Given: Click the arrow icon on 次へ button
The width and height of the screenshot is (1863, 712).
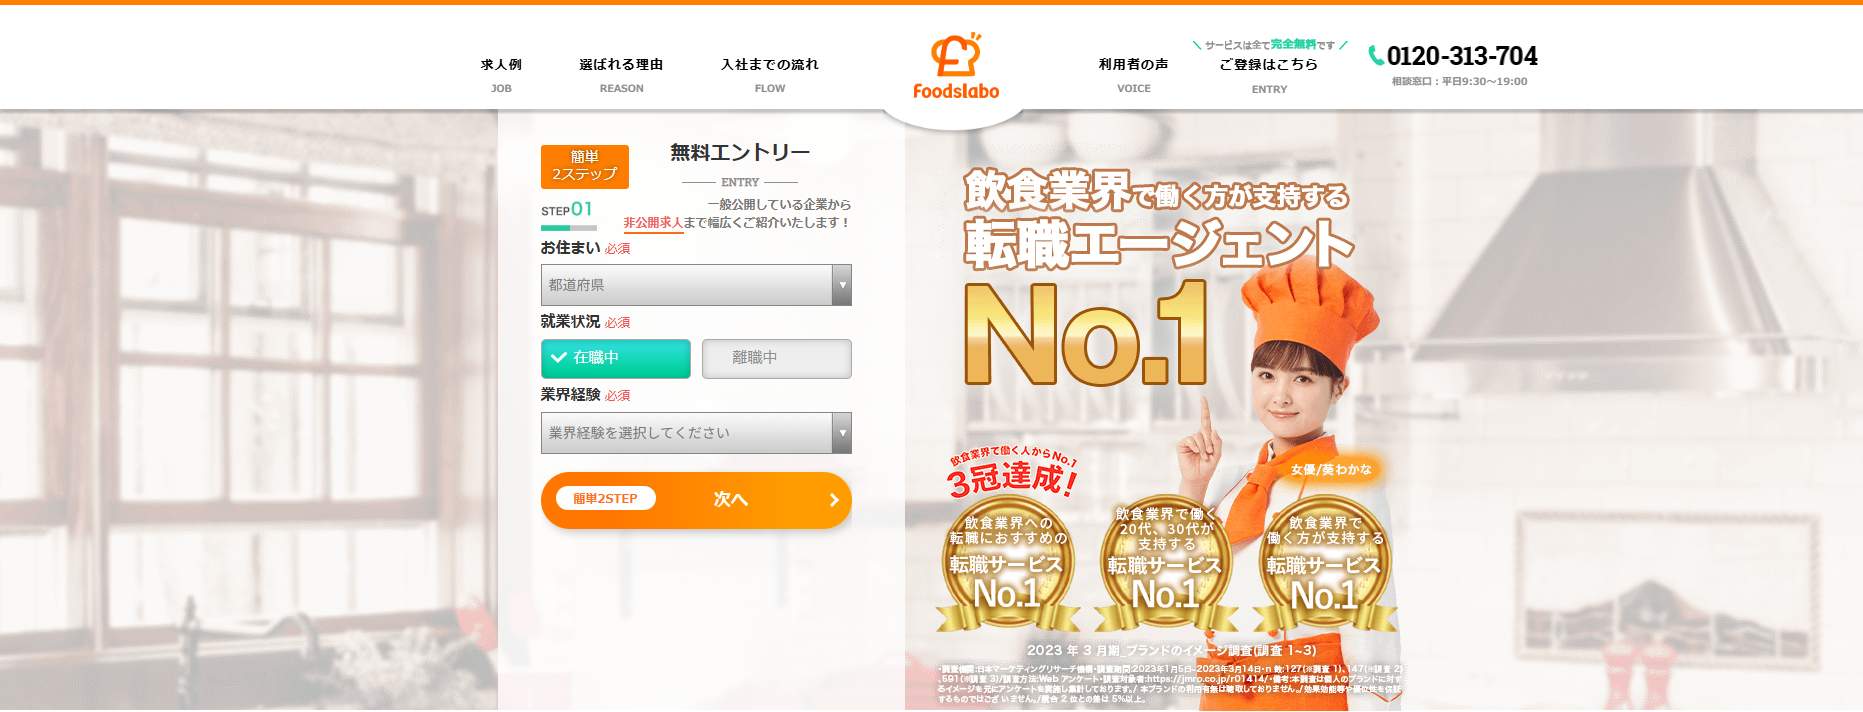Looking at the screenshot, I should (834, 500).
